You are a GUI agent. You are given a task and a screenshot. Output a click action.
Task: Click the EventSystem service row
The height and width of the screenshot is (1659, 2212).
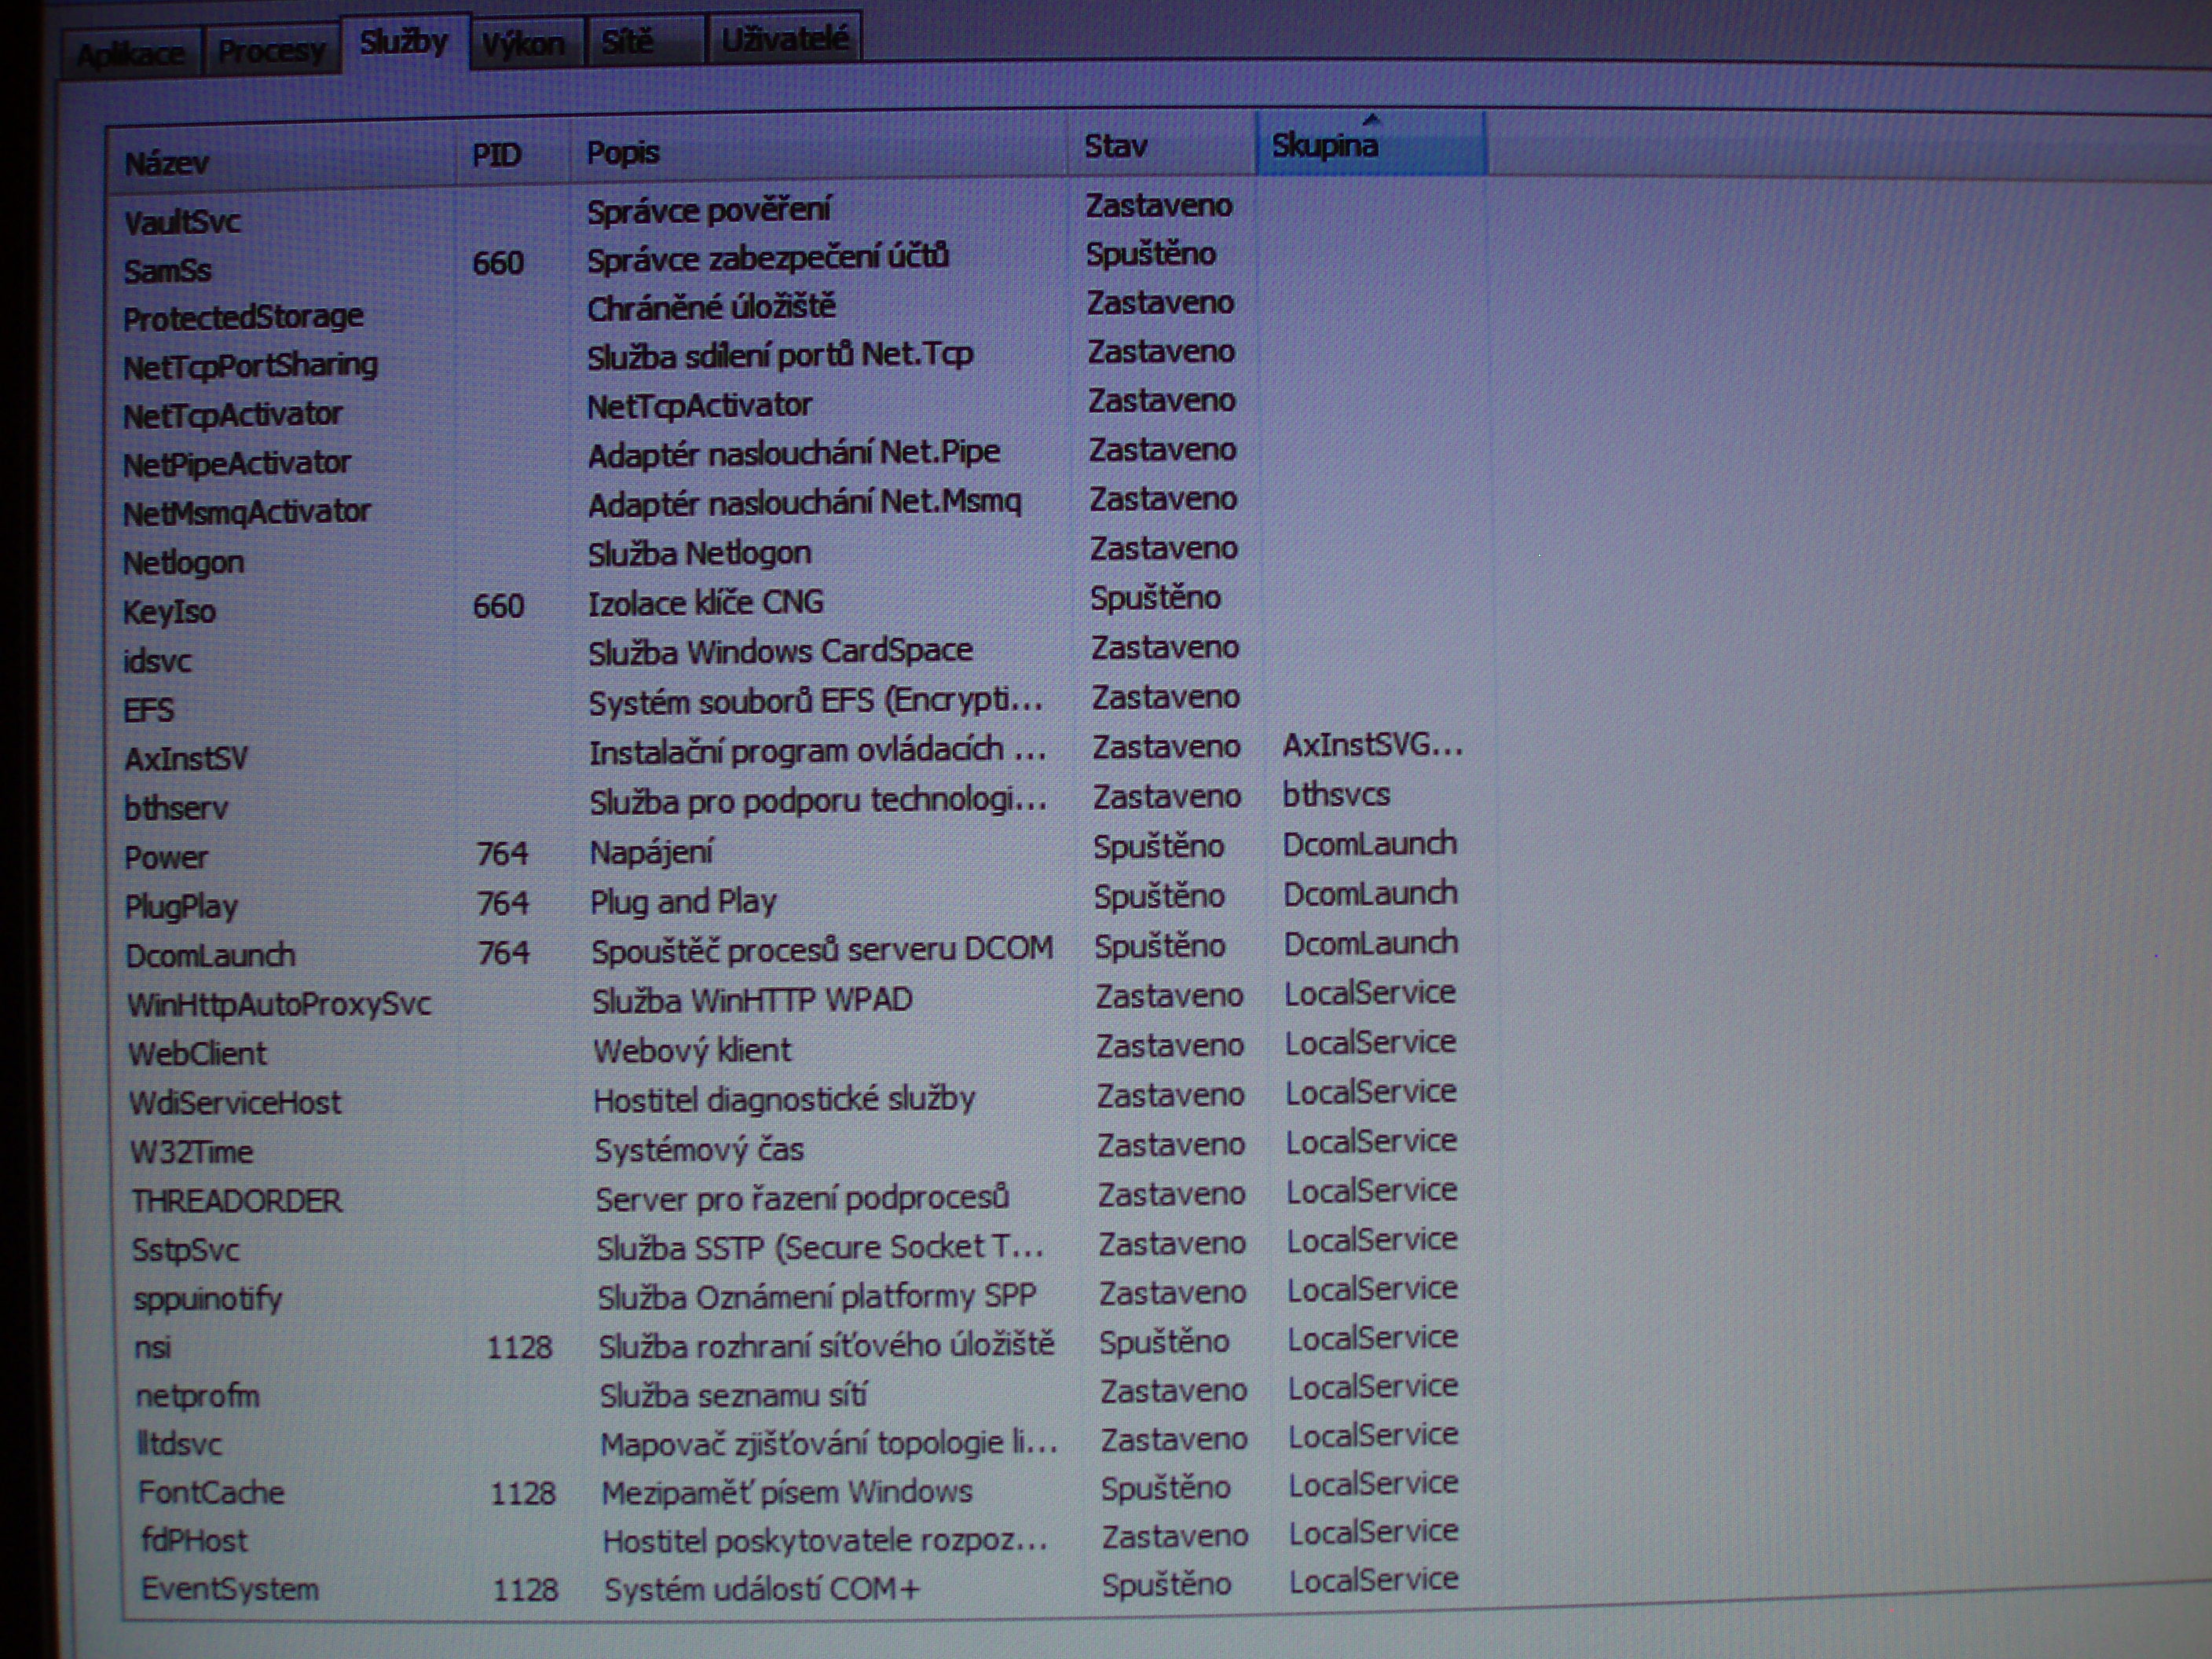[229, 1589]
